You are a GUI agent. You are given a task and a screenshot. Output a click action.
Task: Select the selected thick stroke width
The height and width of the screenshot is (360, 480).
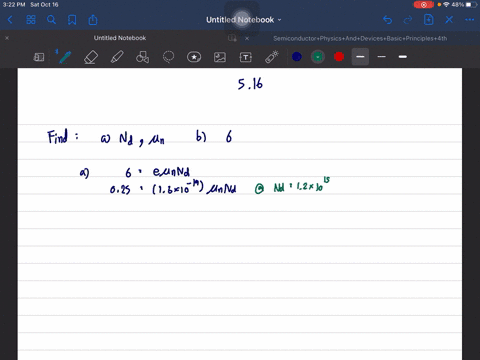[x=360, y=57]
